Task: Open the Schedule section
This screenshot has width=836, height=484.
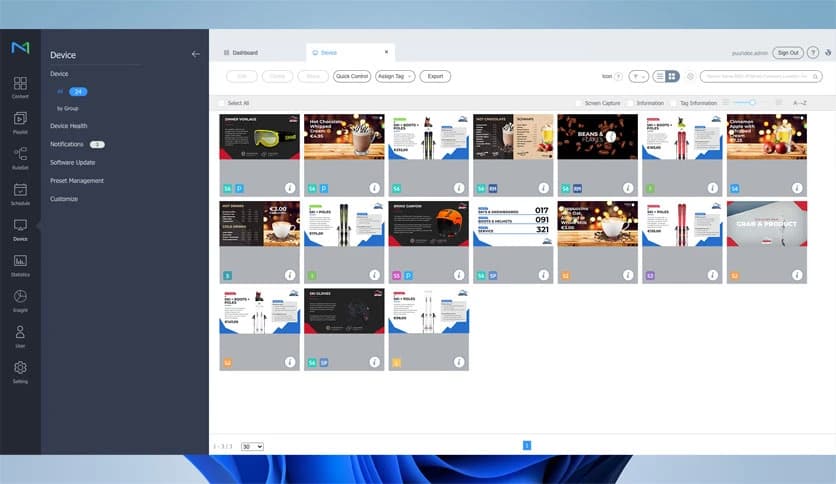Action: 20,194
